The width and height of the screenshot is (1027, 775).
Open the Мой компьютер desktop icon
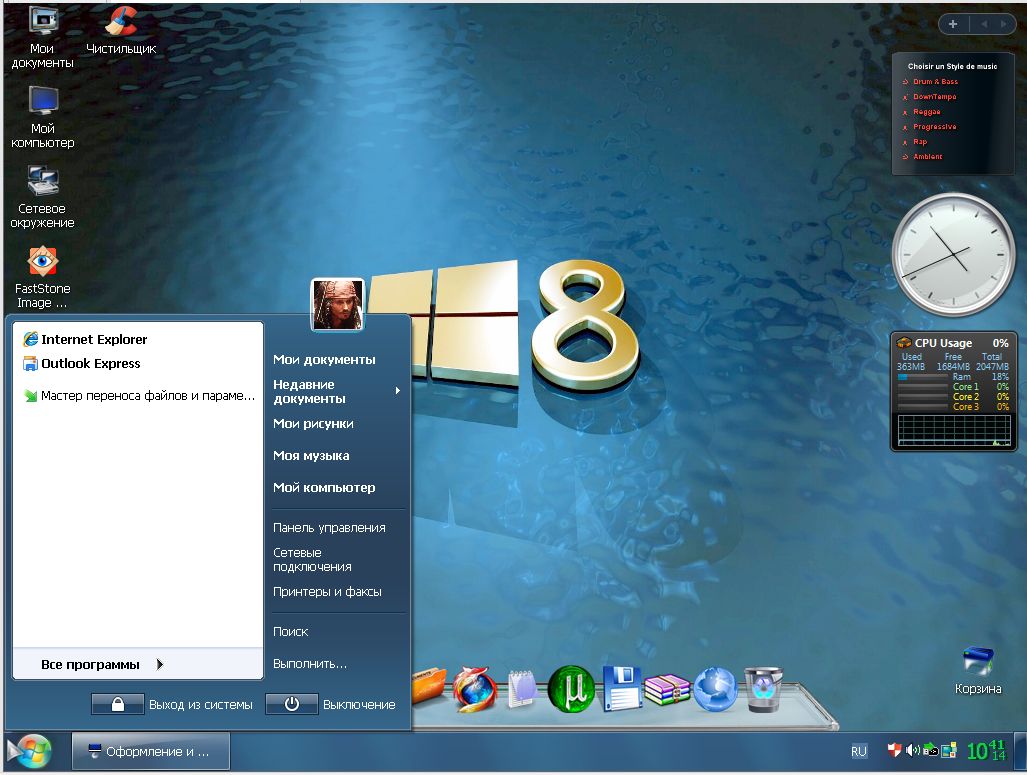(x=43, y=117)
